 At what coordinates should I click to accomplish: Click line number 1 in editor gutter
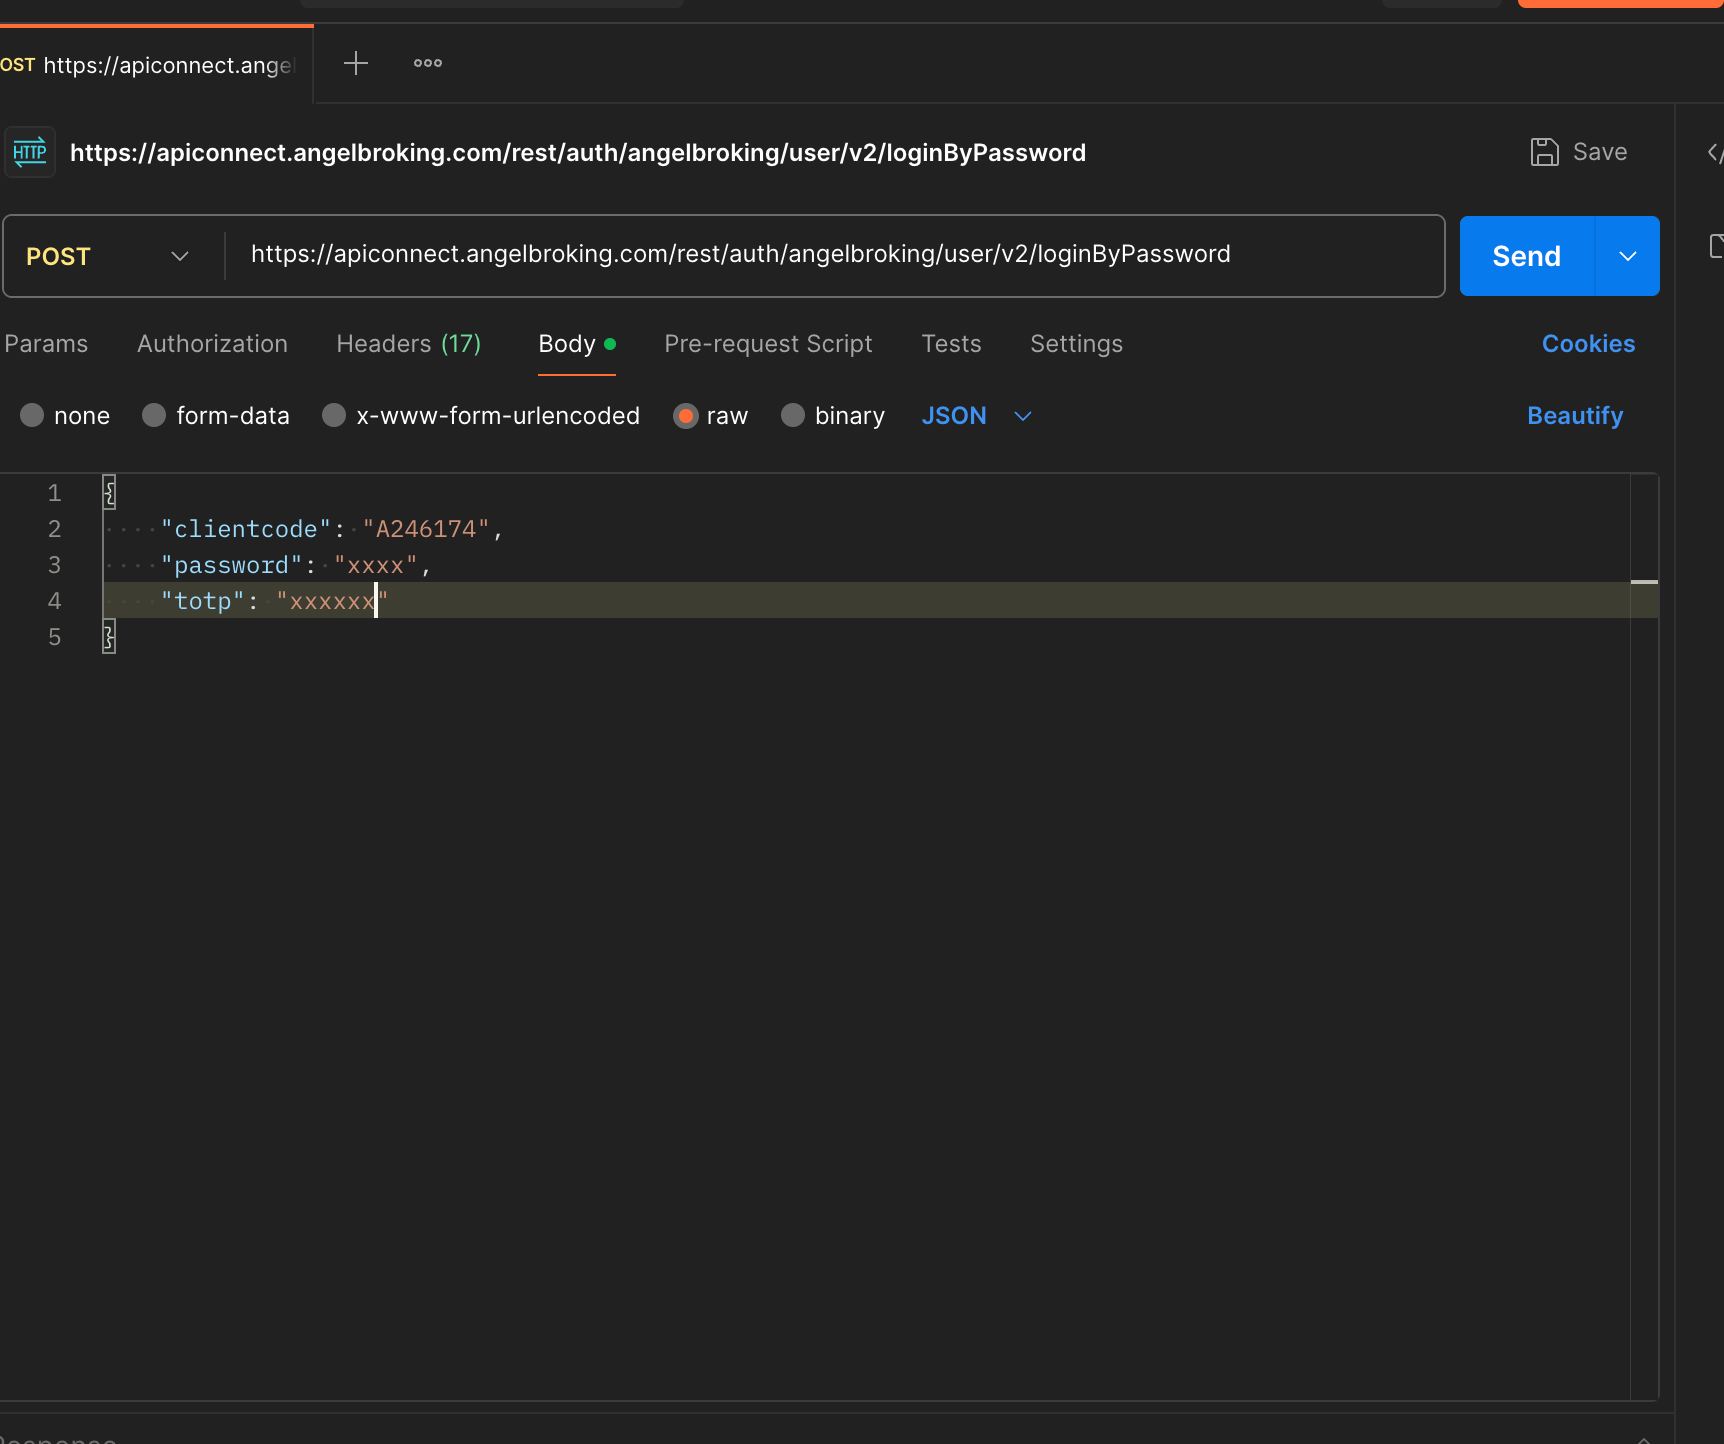(x=55, y=493)
